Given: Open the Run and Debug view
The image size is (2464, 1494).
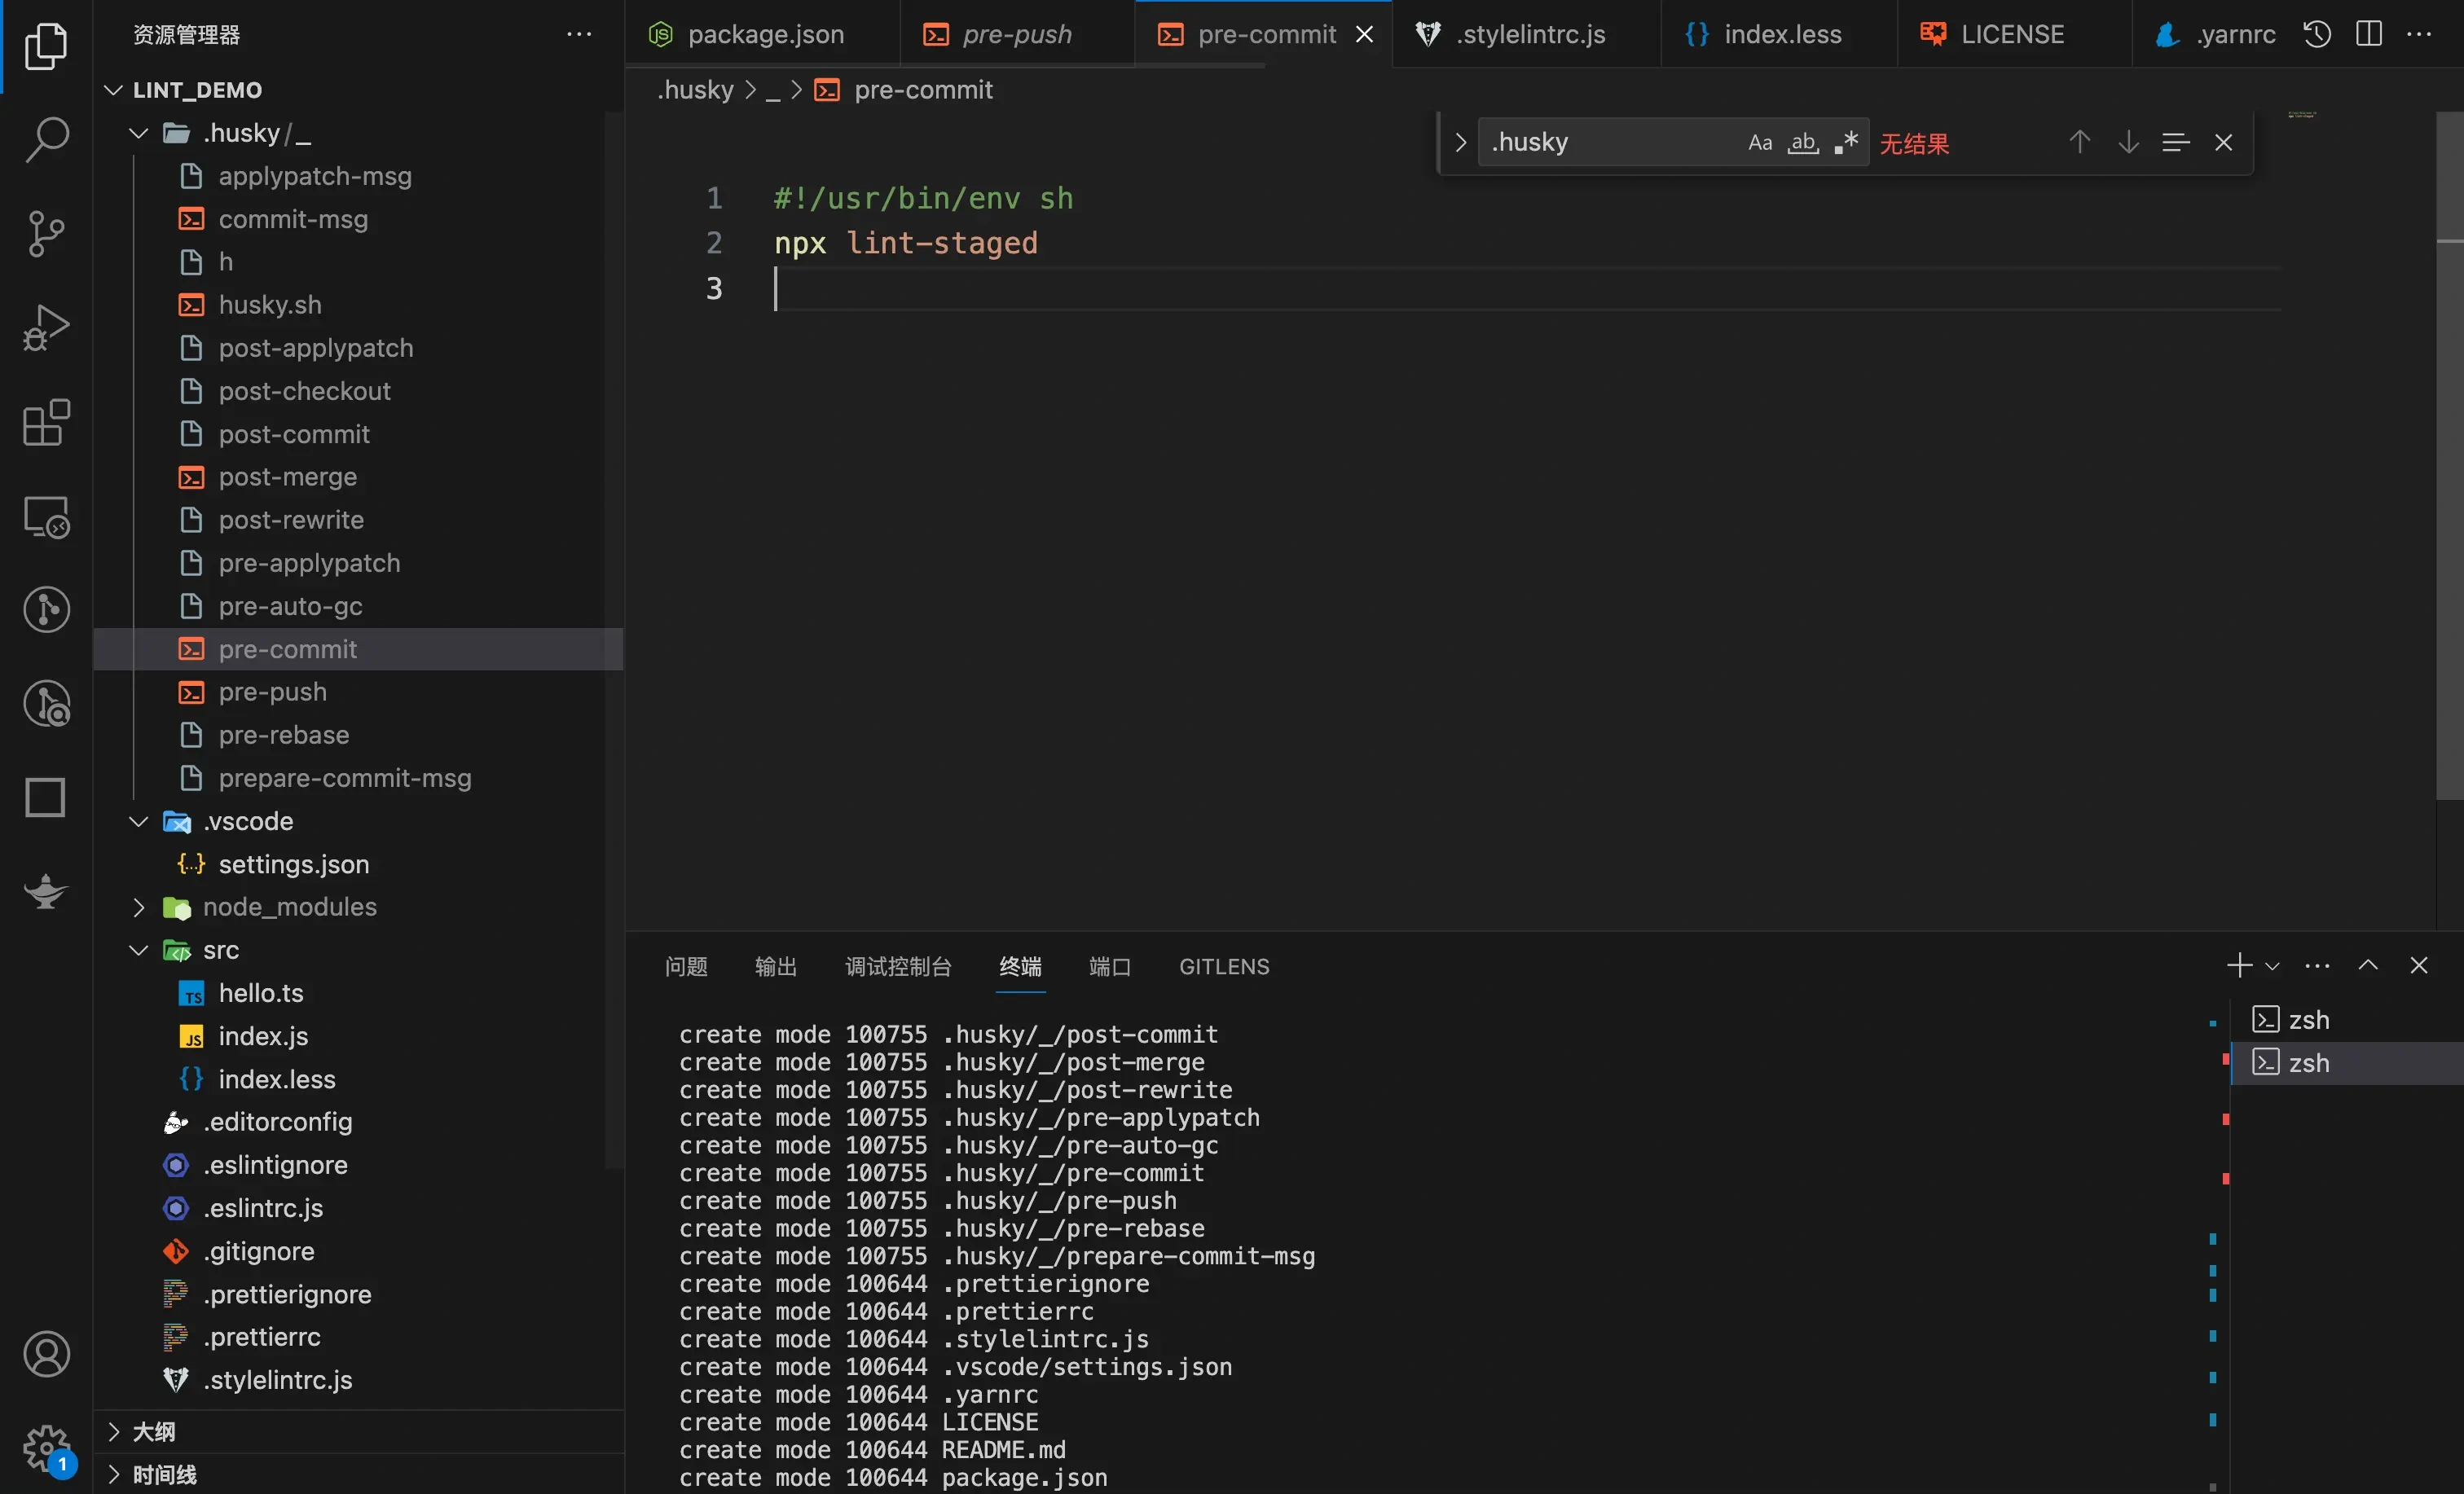Looking at the screenshot, I should [x=45, y=327].
